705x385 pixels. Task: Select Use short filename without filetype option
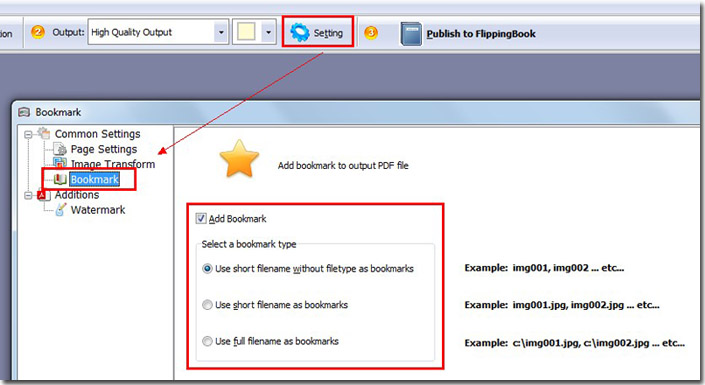(x=207, y=269)
